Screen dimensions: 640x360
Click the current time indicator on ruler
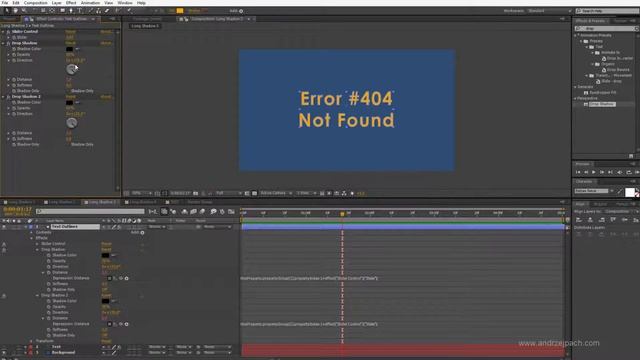point(342,213)
